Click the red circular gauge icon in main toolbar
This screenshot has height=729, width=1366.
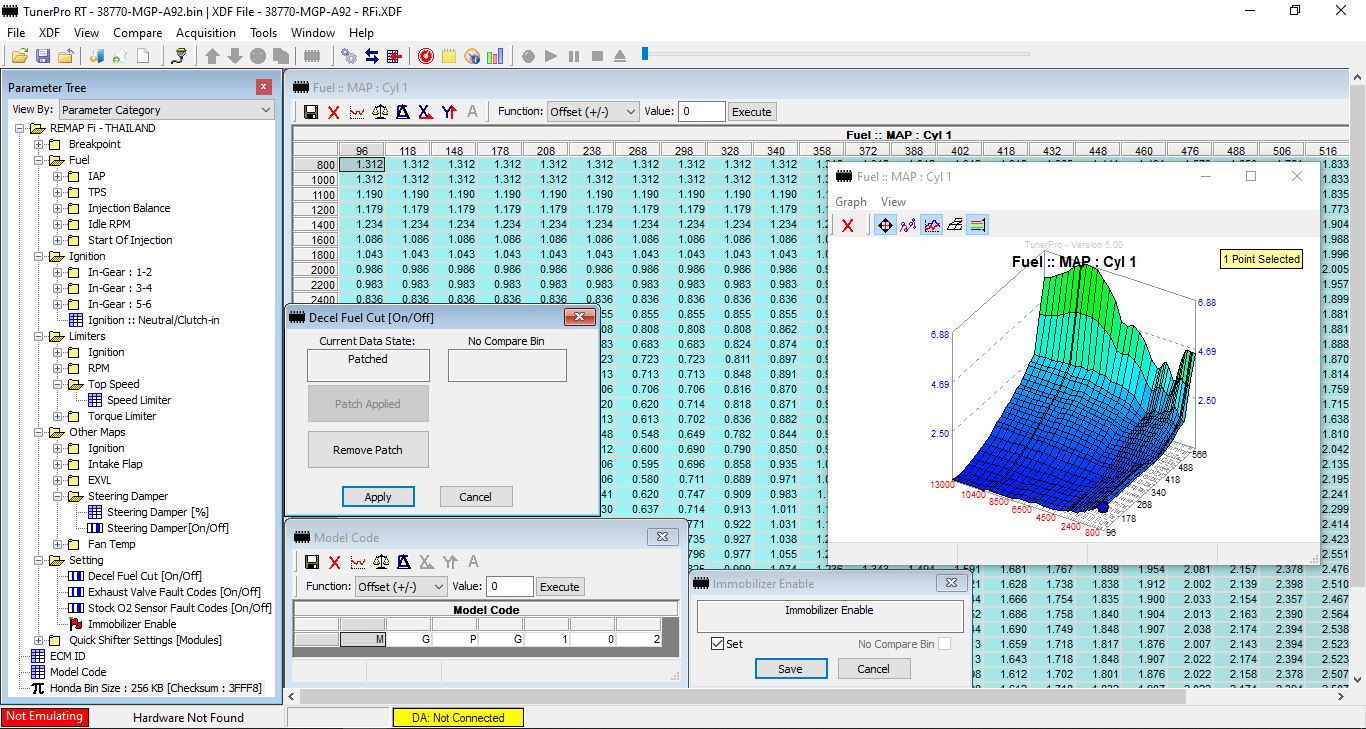click(x=426, y=56)
